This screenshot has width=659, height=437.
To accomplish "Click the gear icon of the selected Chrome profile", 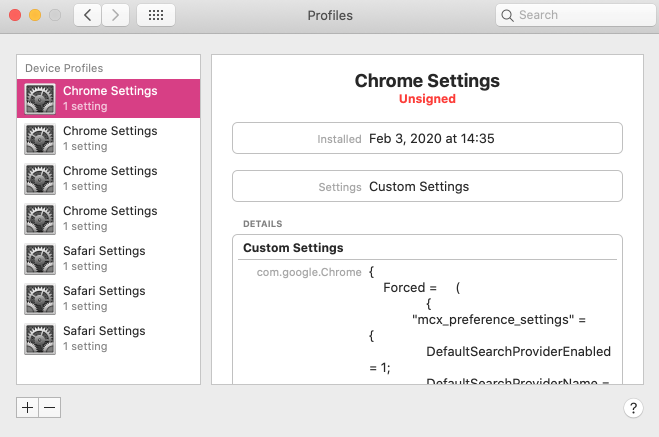I will [40, 99].
